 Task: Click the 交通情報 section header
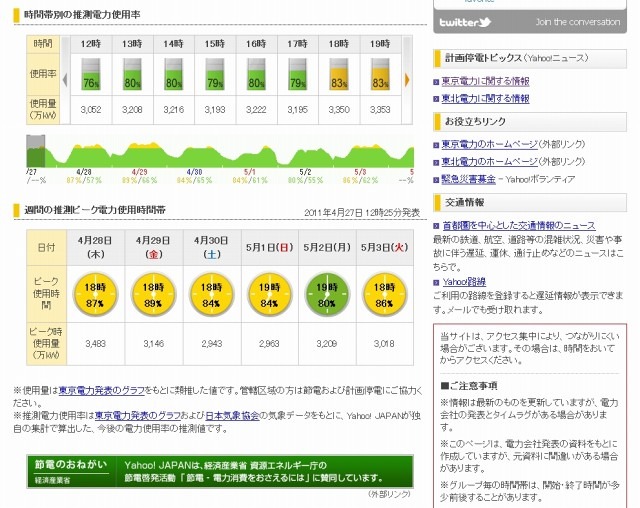(530, 202)
